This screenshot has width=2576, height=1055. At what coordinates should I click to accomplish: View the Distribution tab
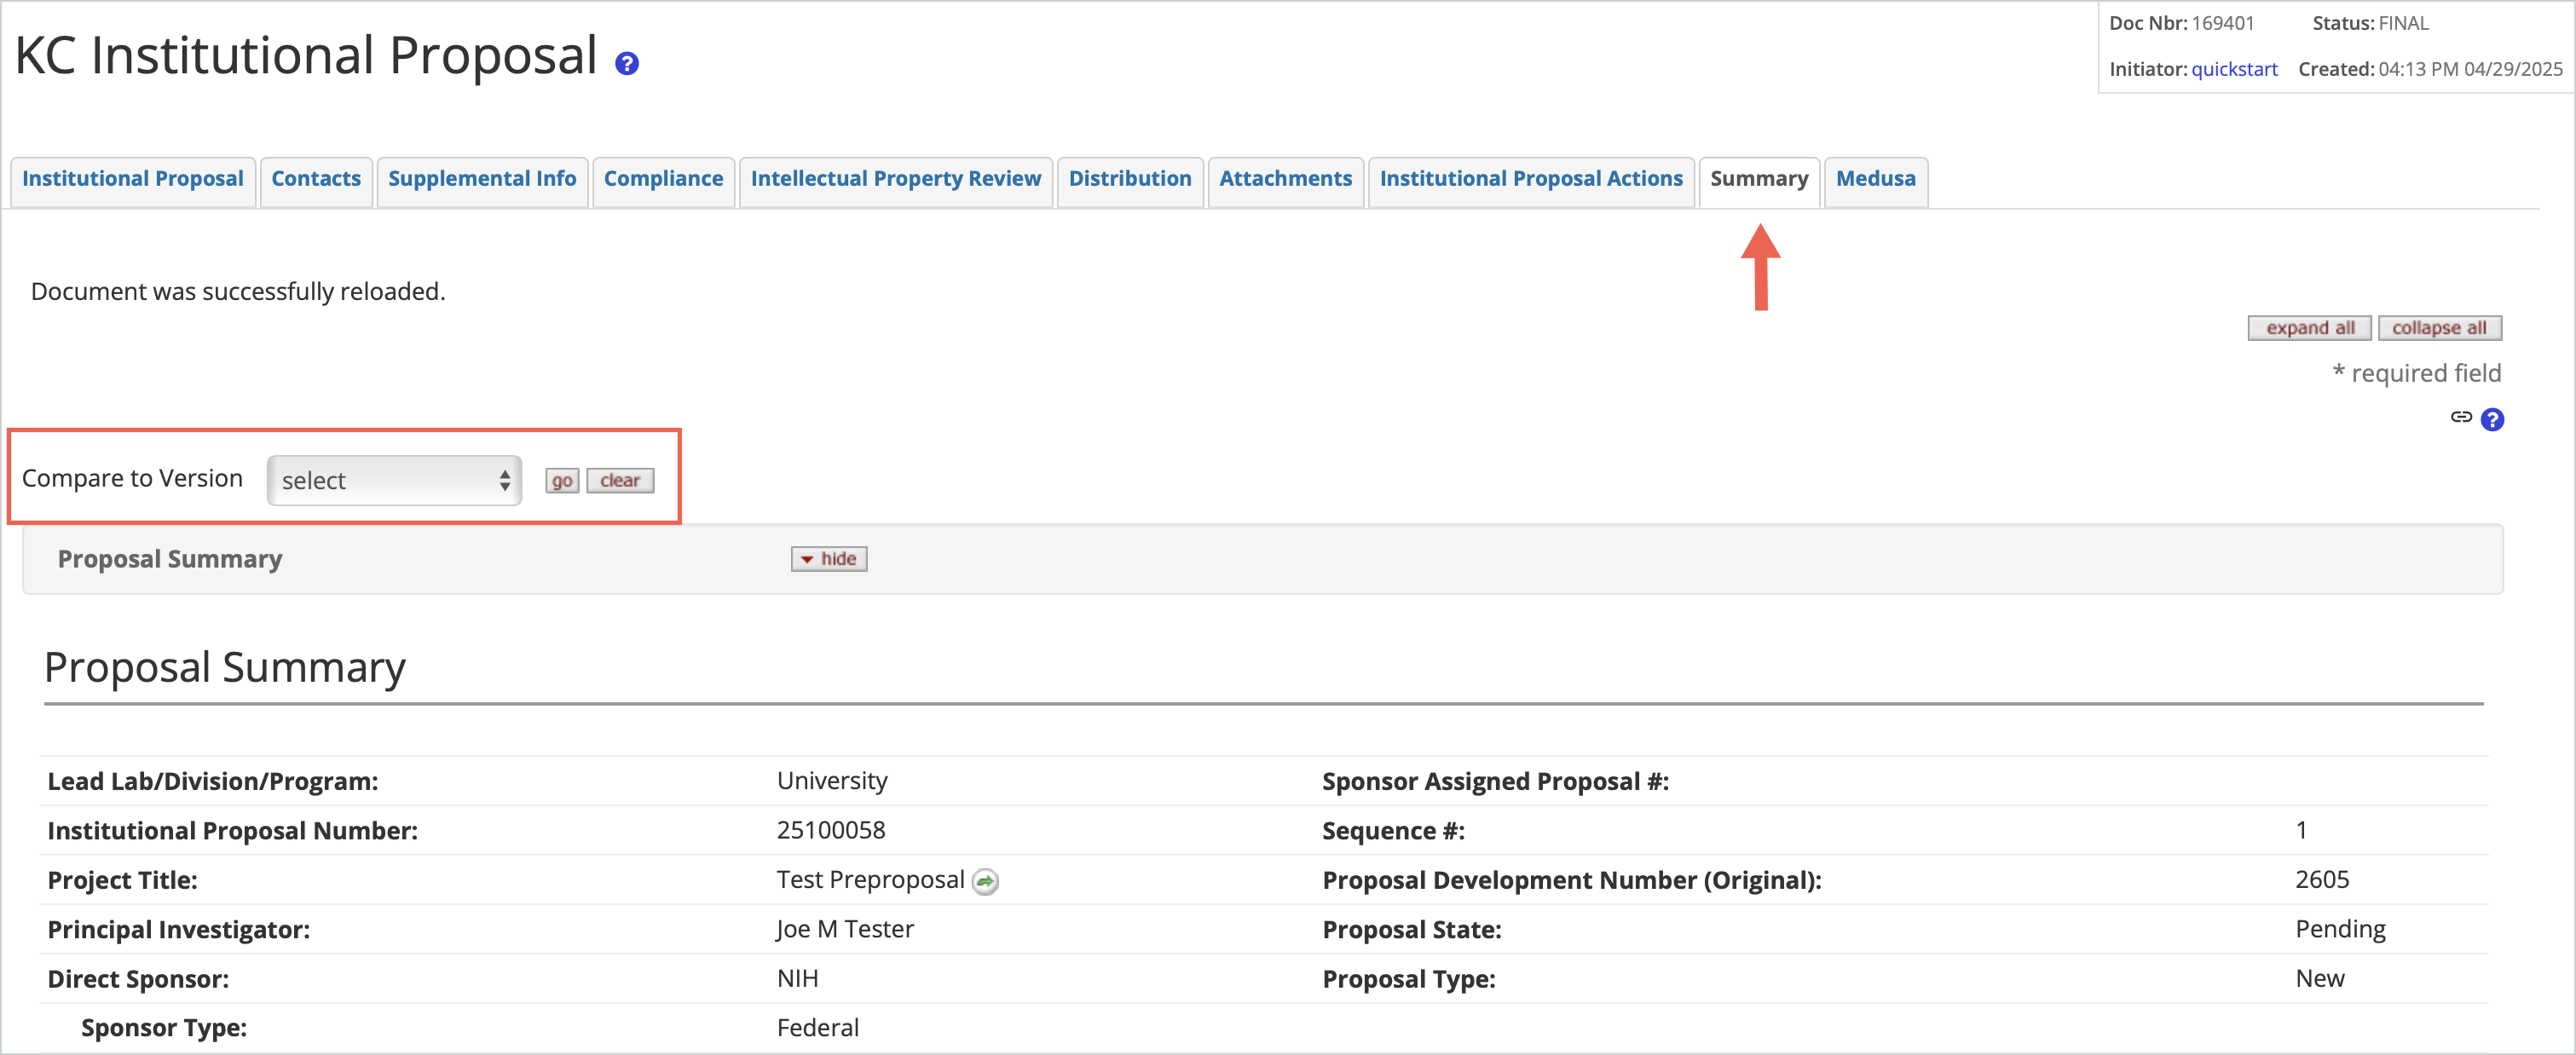point(1130,179)
